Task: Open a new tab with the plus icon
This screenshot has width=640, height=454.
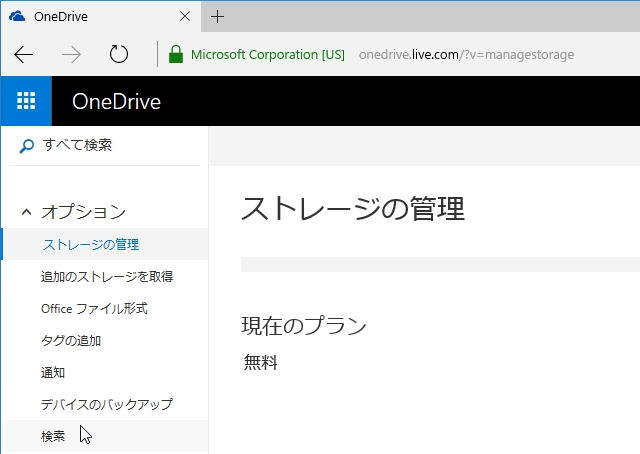Action: (217, 17)
